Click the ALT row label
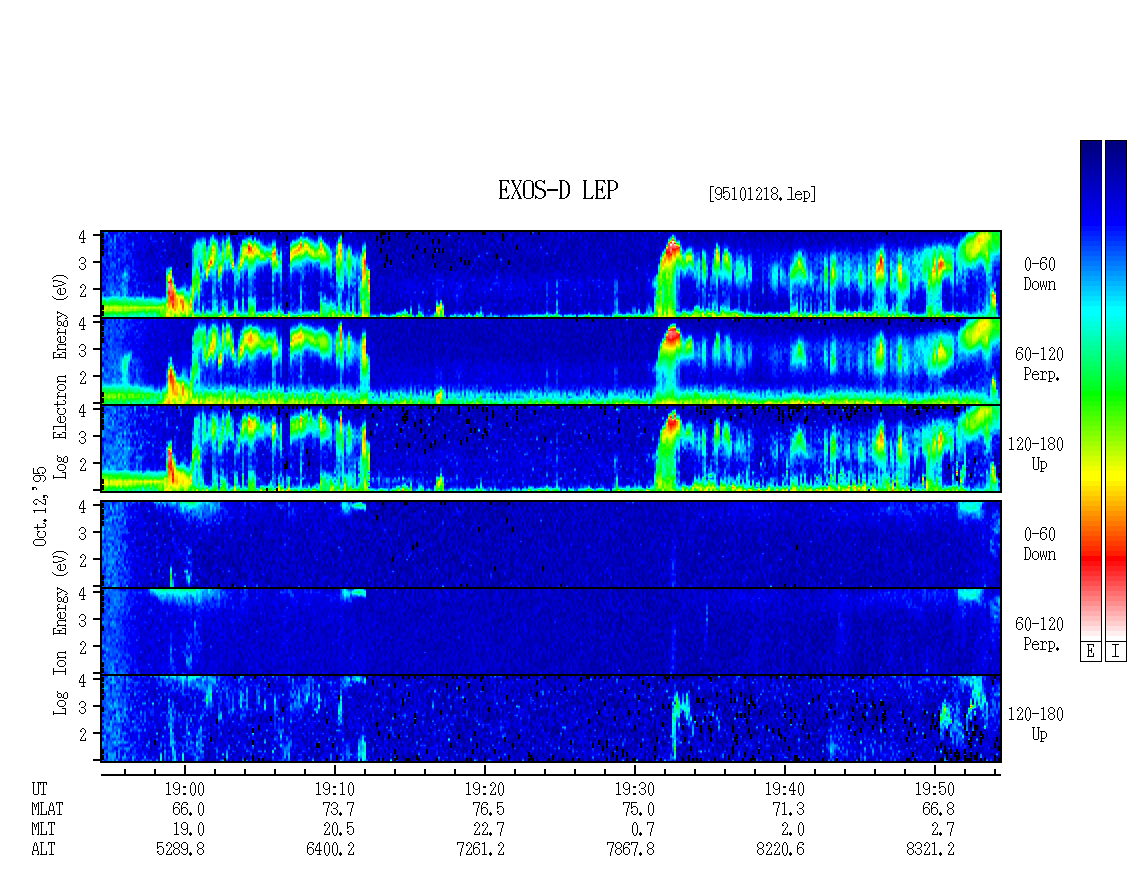The width and height of the screenshot is (1130, 875). point(43,850)
